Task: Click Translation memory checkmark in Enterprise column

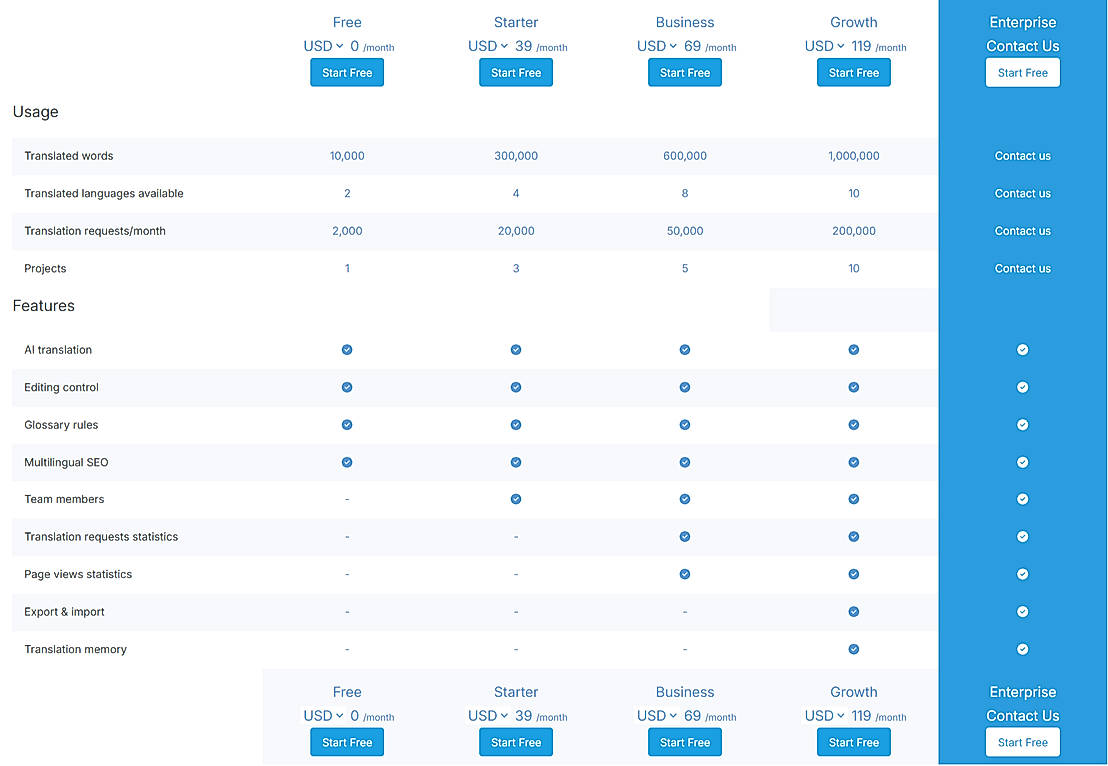Action: tap(1022, 649)
